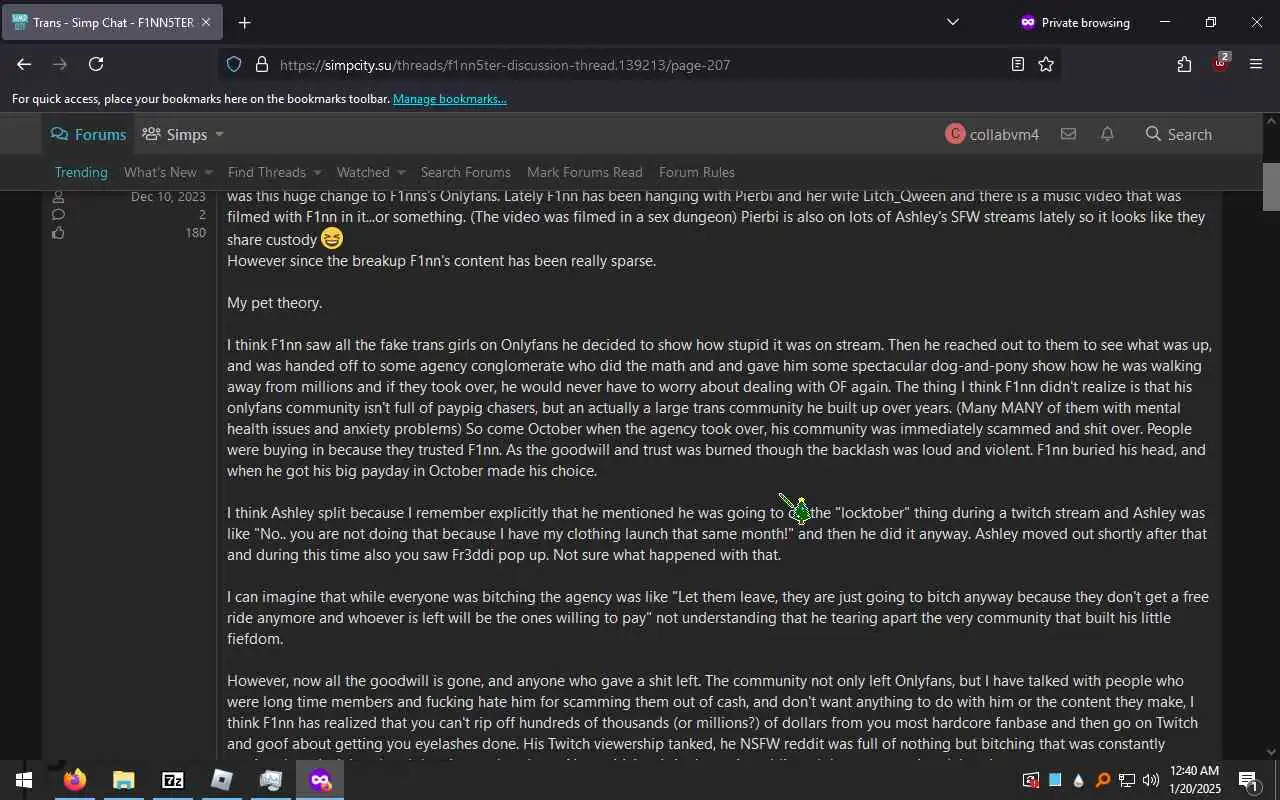Toggle reader view icon in address bar
Image resolution: width=1280 pixels, height=800 pixels.
click(x=1017, y=64)
